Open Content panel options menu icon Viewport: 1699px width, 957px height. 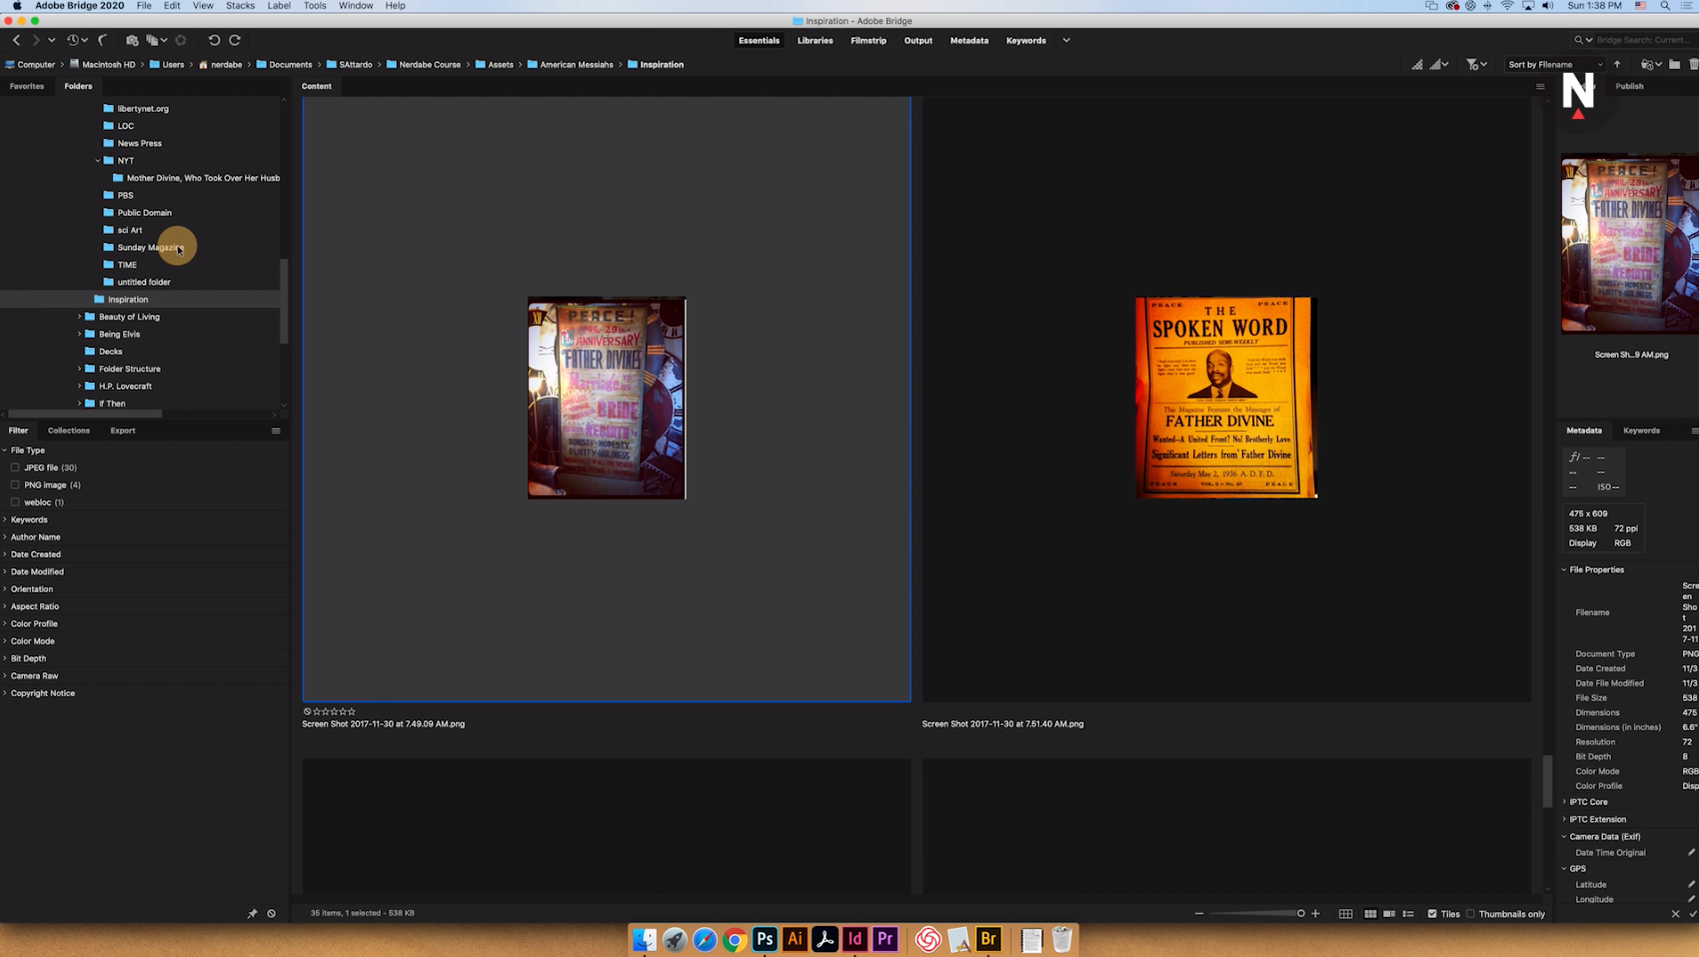1540,86
